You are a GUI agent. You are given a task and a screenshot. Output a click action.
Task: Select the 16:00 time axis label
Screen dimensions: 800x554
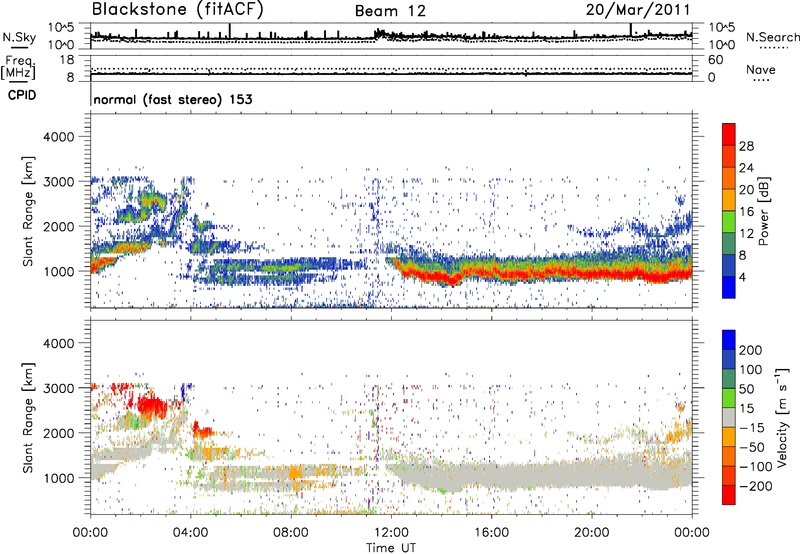[x=491, y=532]
